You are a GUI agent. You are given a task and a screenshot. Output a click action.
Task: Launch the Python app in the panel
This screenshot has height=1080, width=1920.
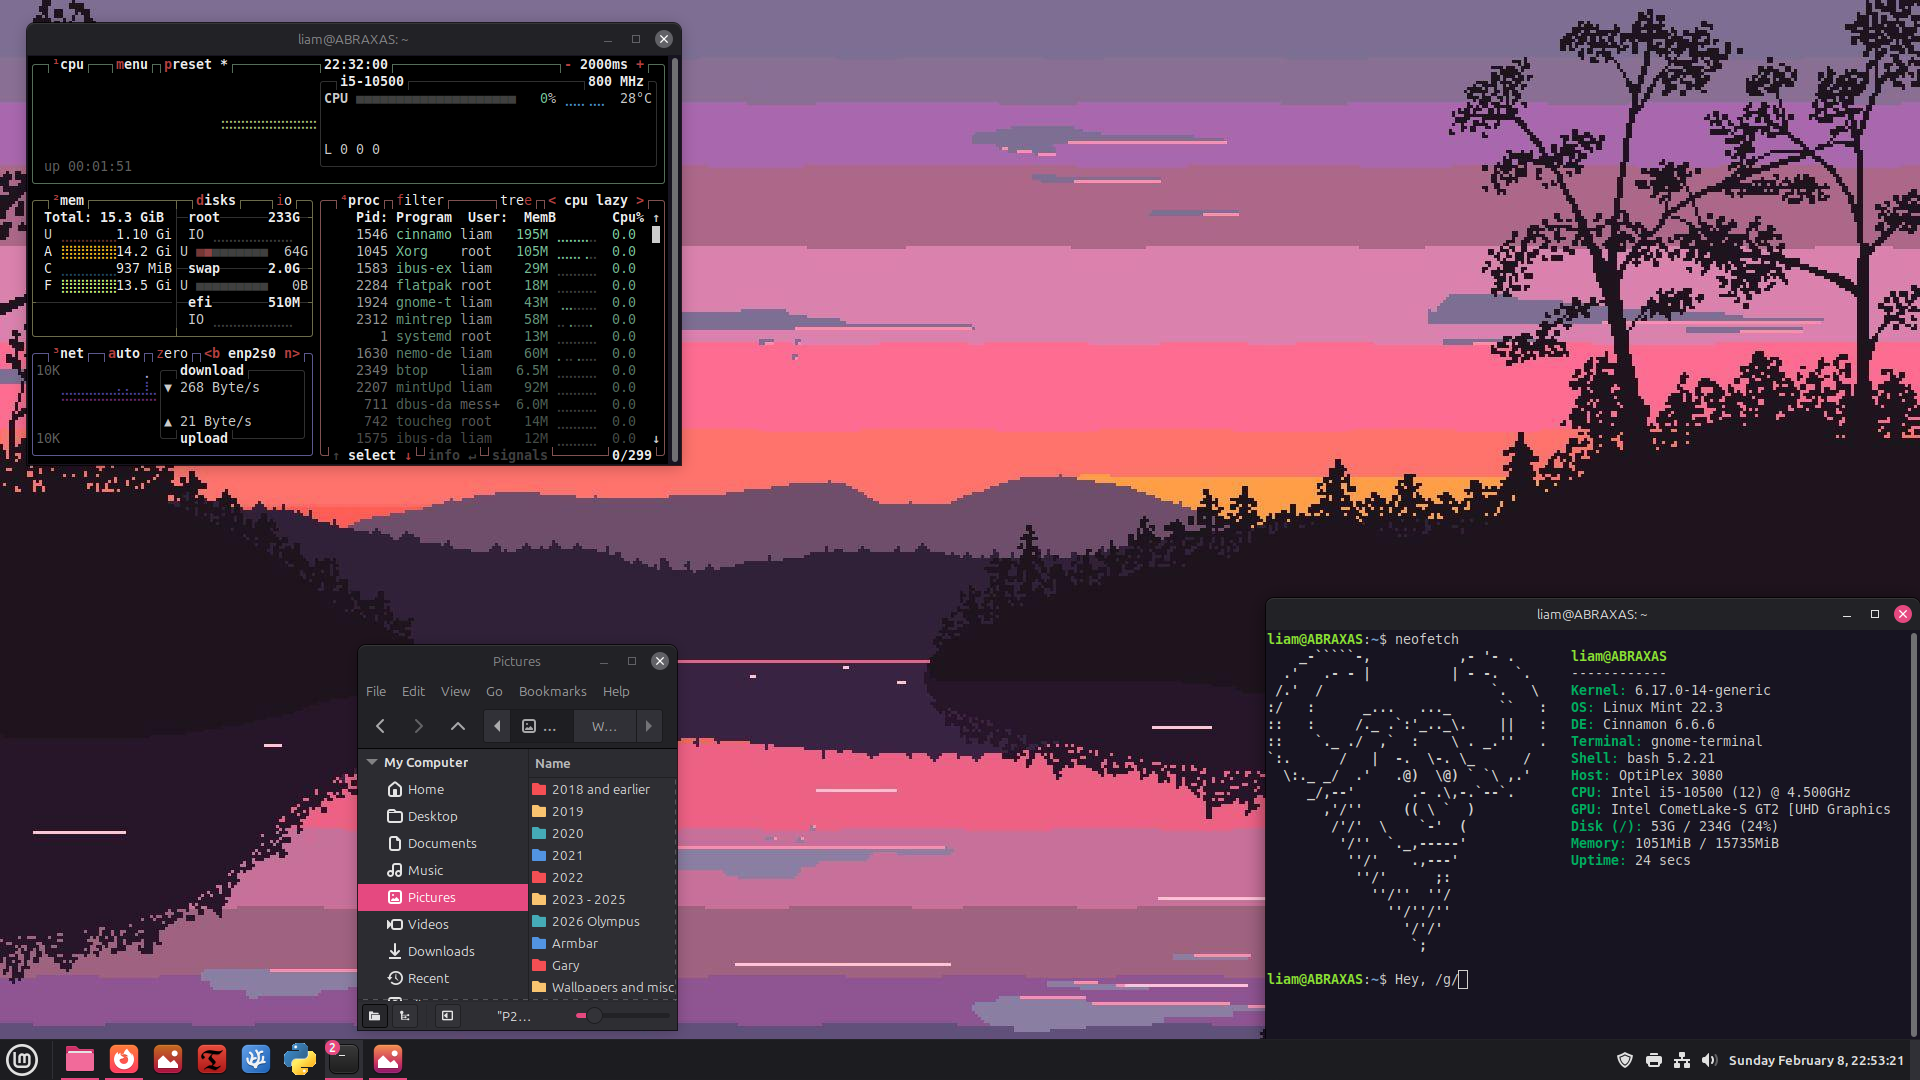coord(299,1059)
